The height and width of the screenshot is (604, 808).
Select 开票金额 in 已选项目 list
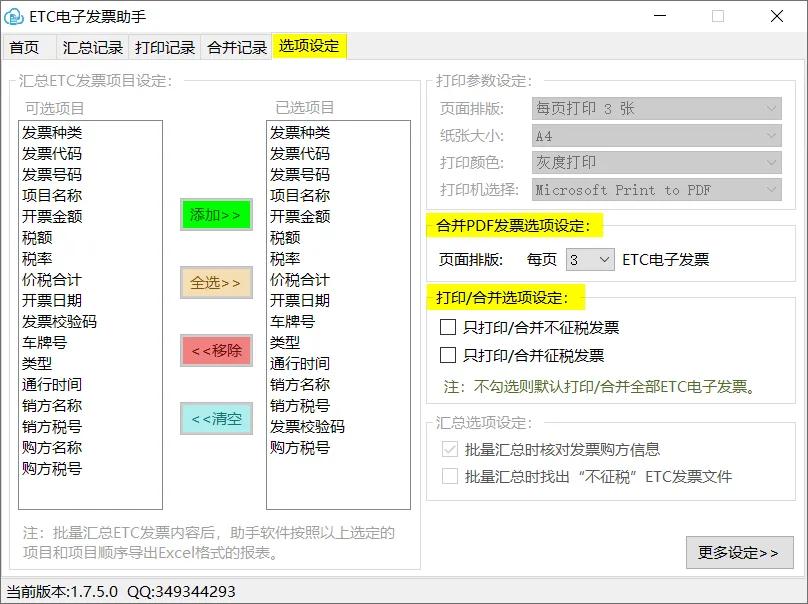click(300, 216)
